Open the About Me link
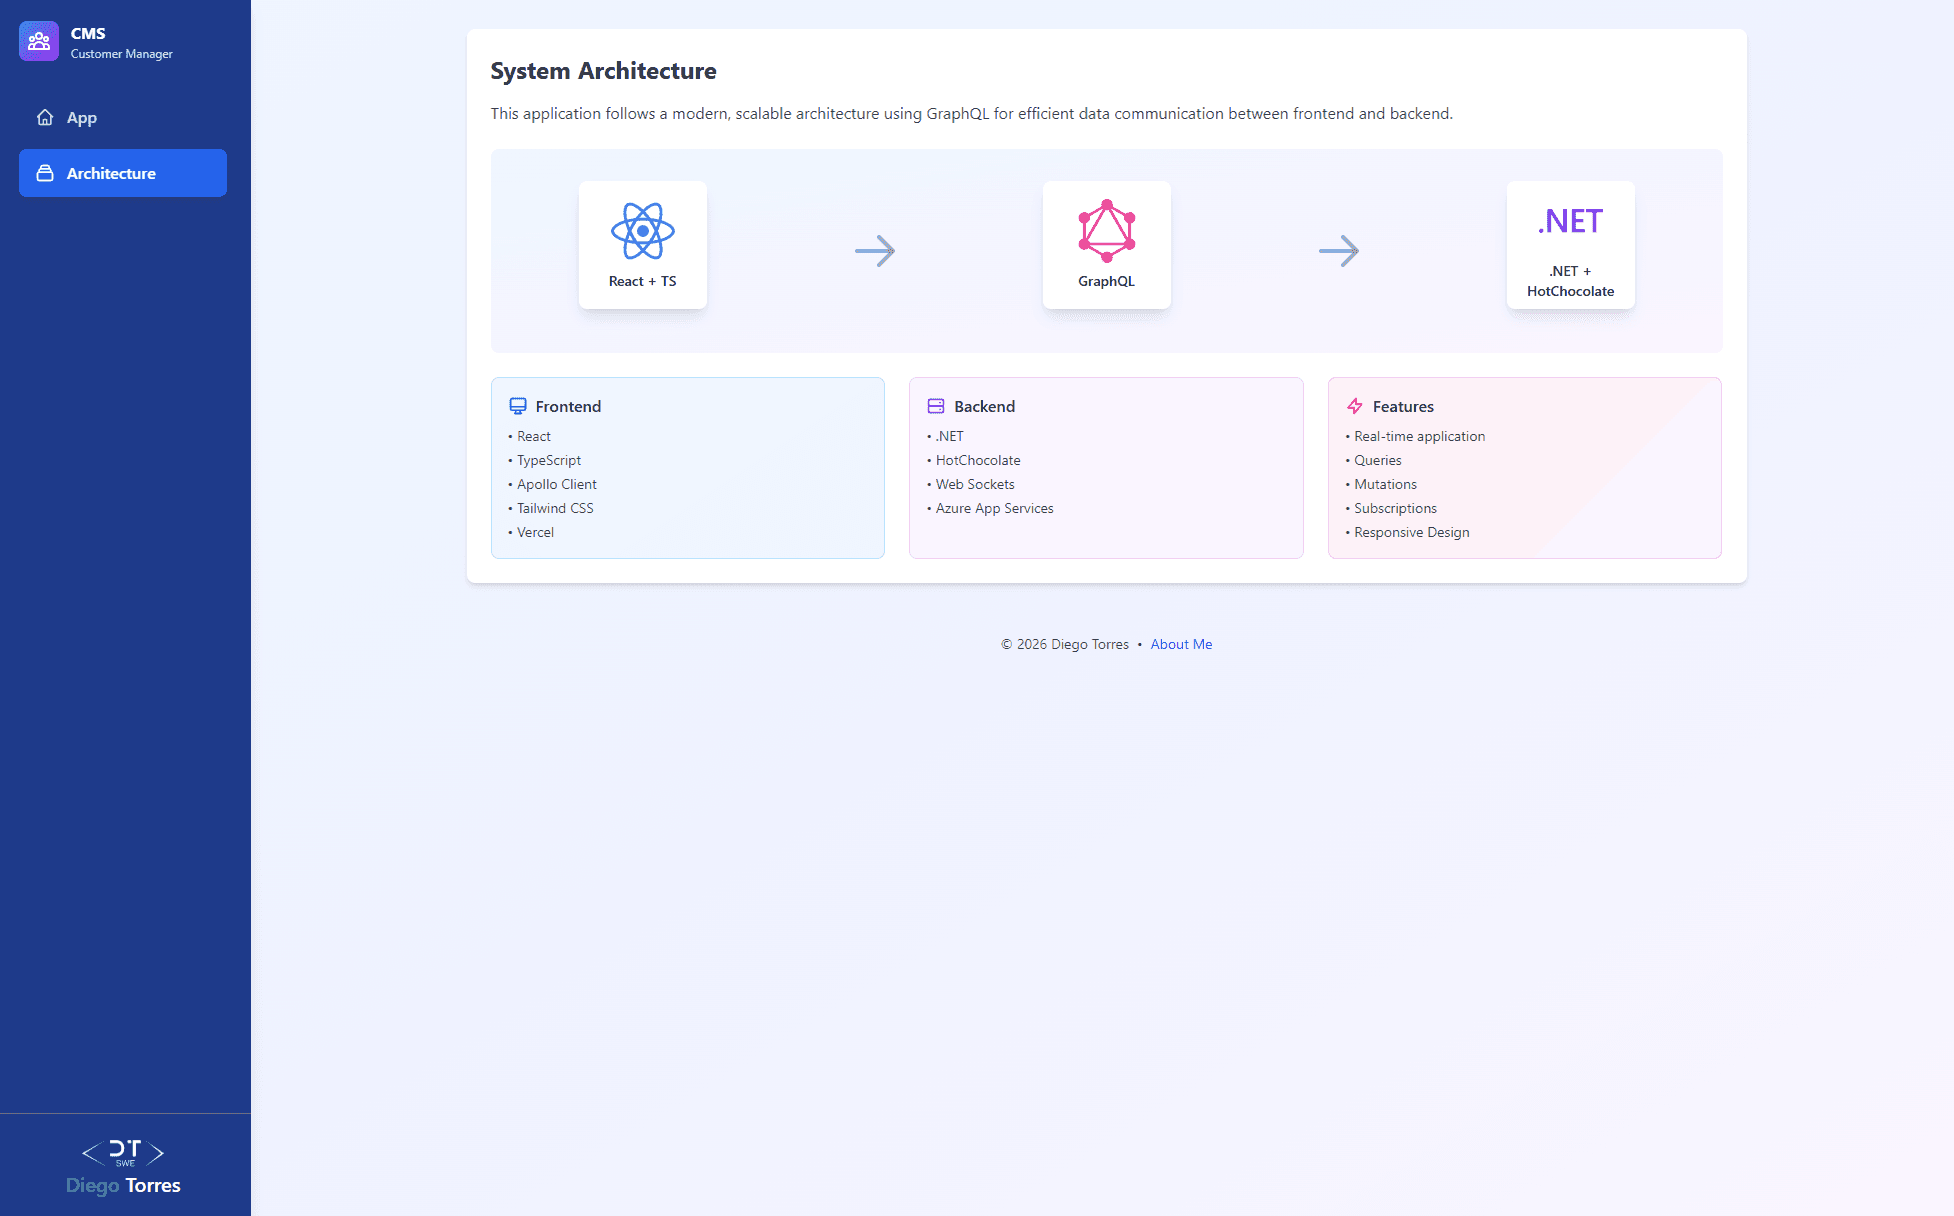Image resolution: width=1954 pixels, height=1216 pixels. 1181,644
